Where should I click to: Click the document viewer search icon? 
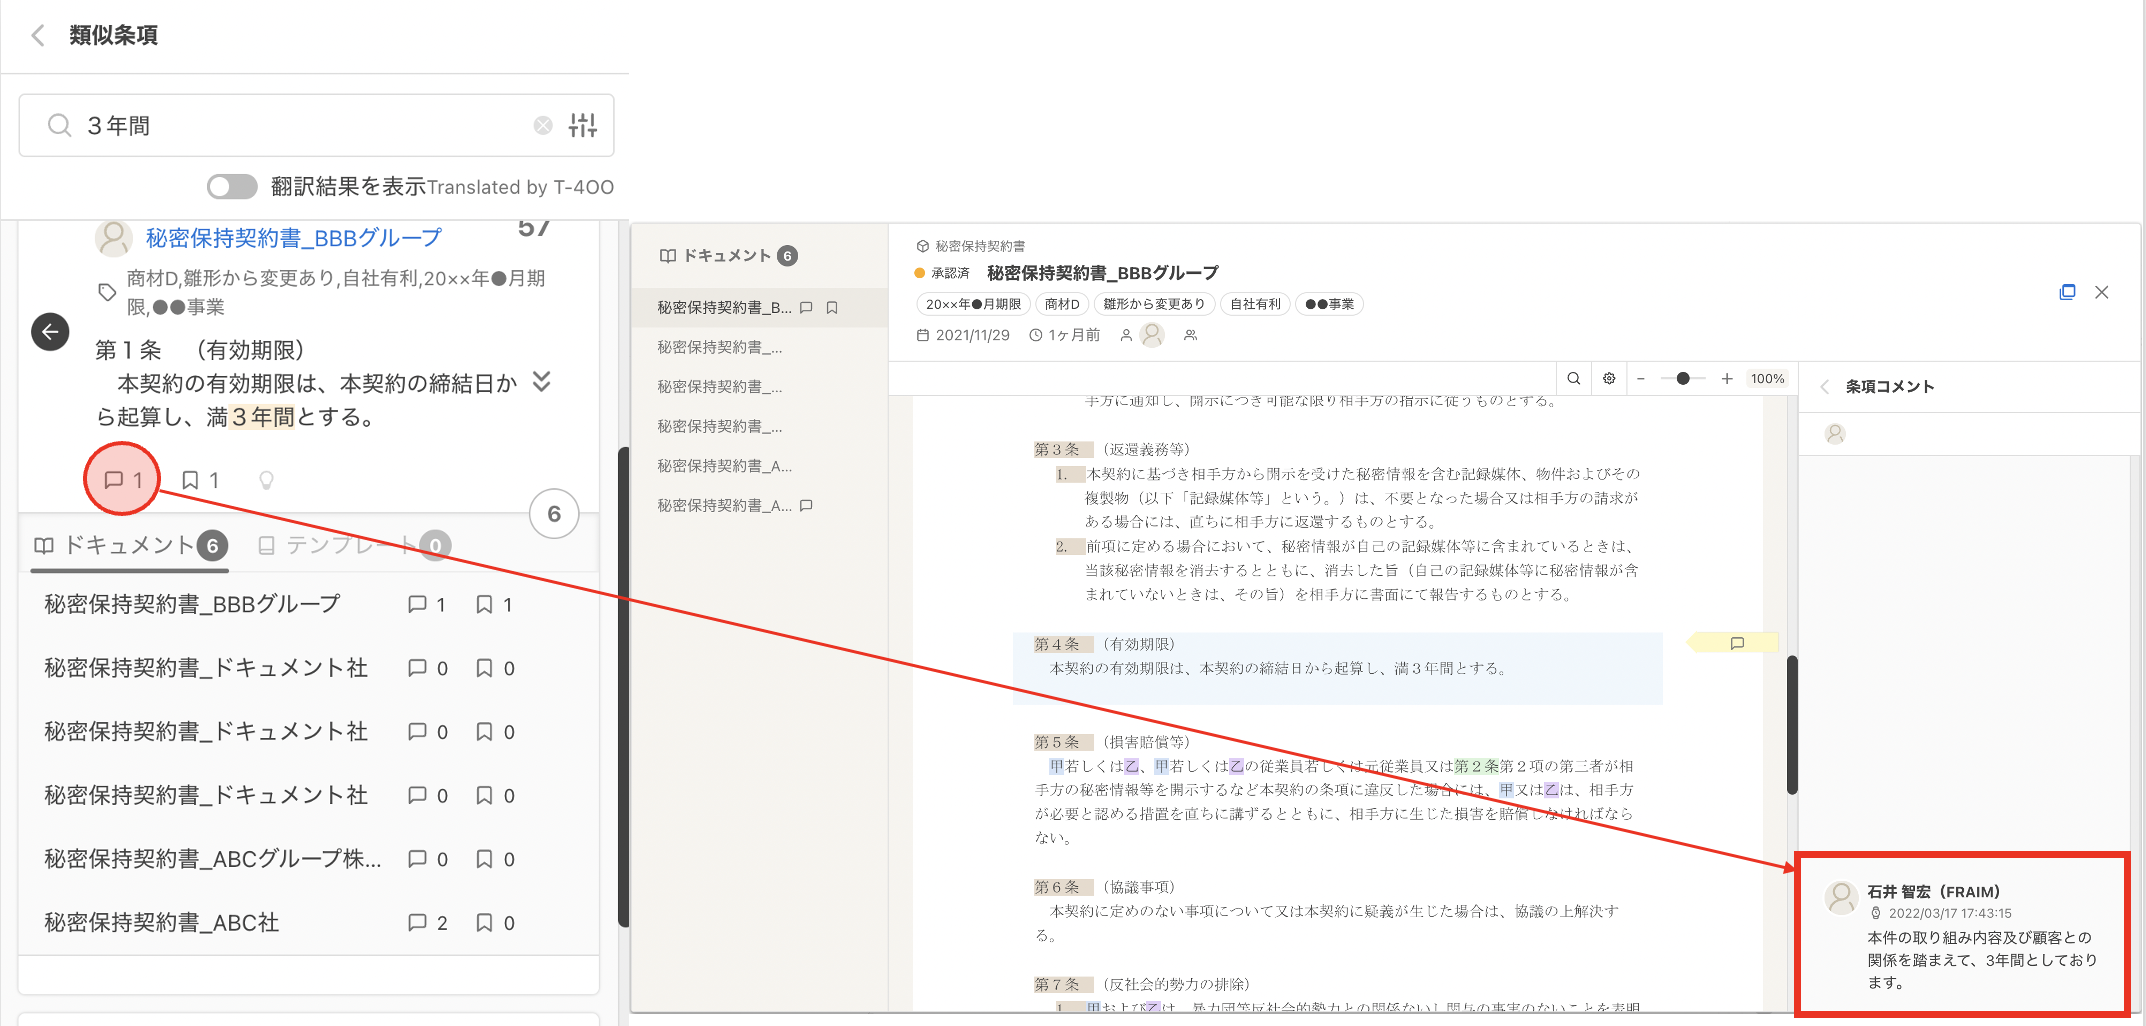coord(1574,379)
